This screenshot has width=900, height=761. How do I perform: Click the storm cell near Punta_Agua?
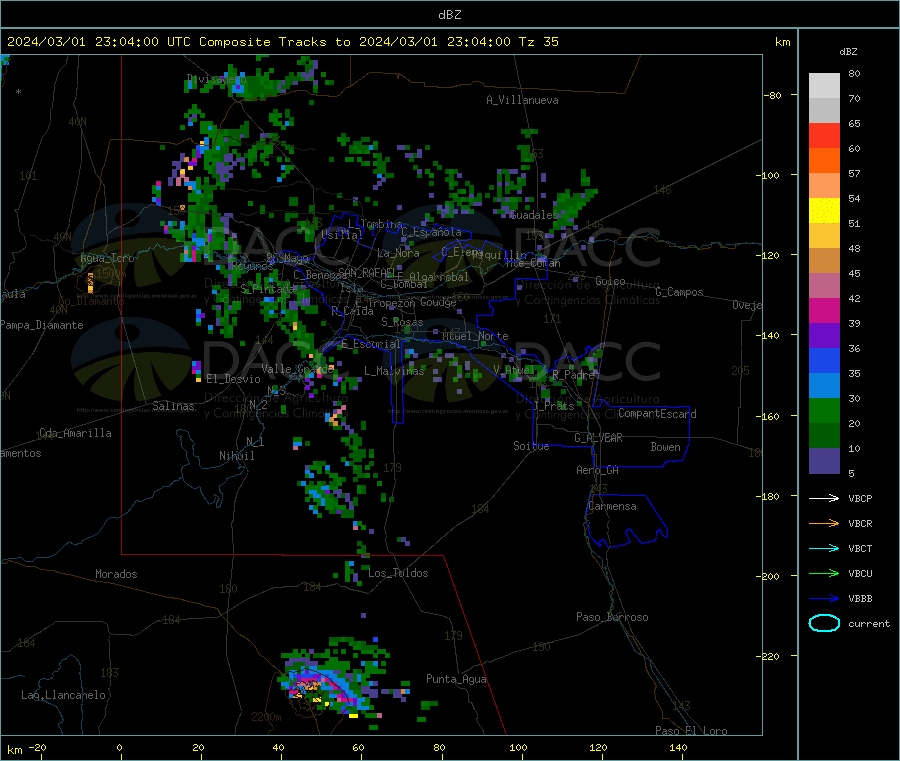pos(327,683)
